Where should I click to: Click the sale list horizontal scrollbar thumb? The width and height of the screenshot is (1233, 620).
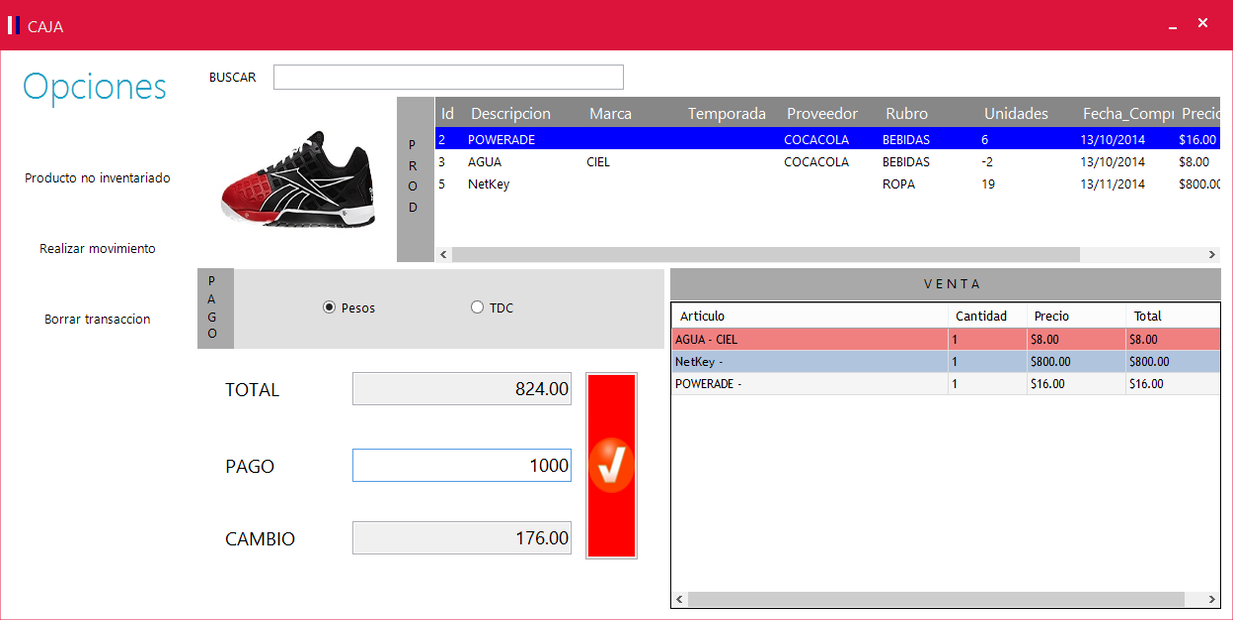coord(936,599)
